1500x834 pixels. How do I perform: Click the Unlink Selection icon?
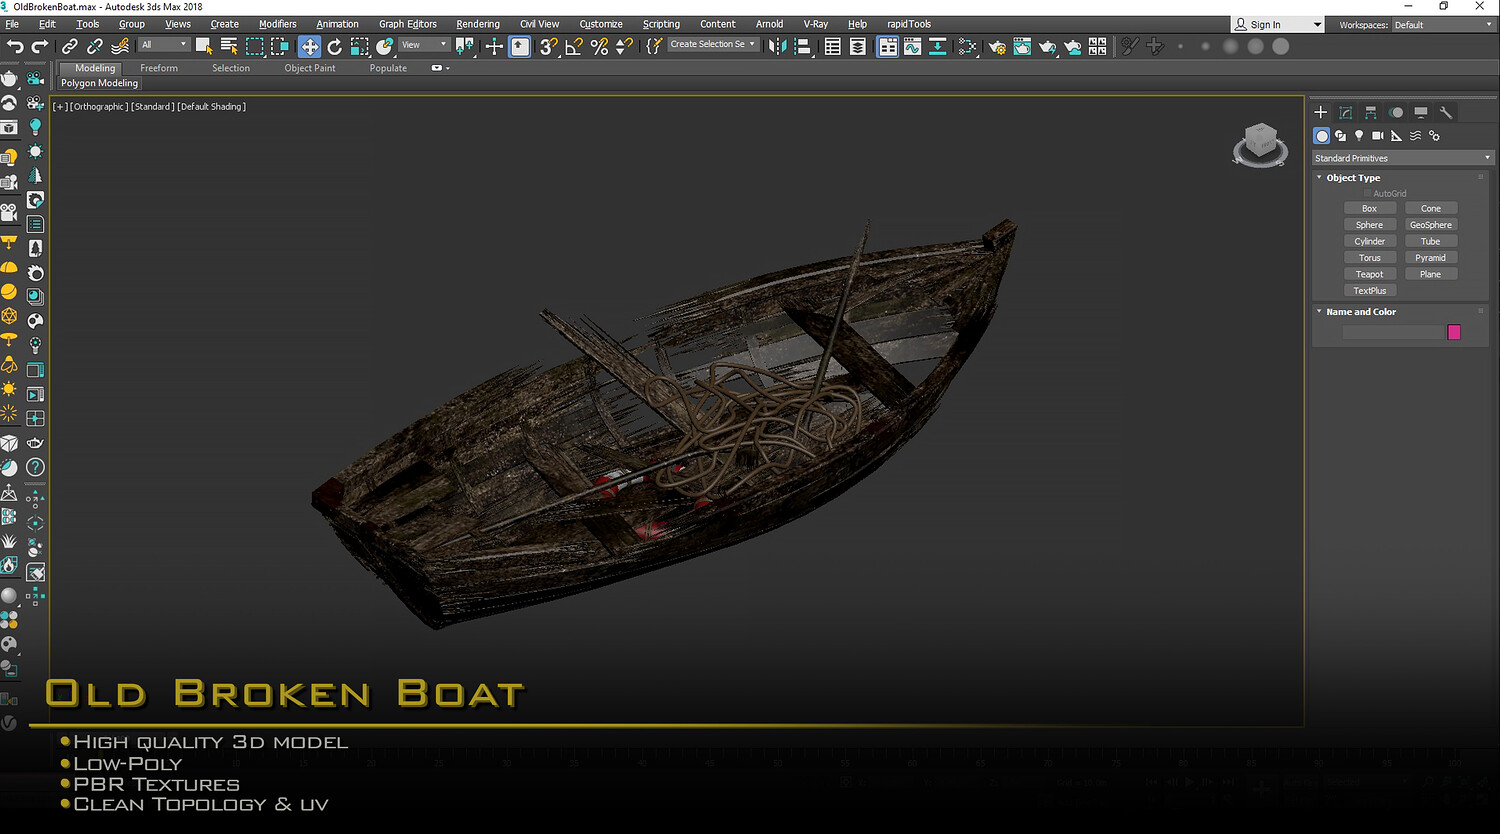click(x=95, y=46)
